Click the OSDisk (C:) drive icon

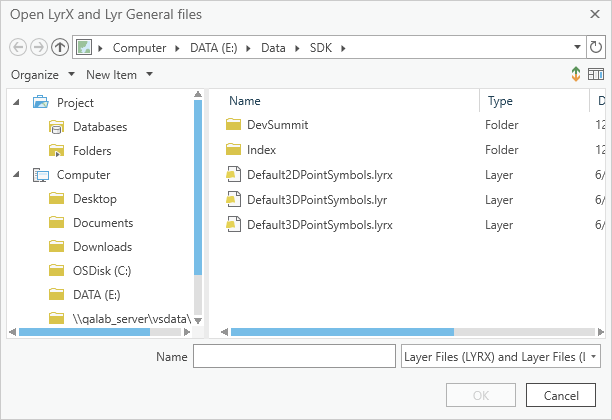pos(57,271)
